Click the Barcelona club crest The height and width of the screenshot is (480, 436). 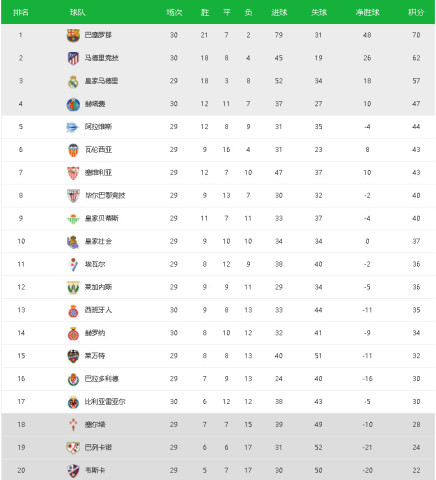pos(73,35)
